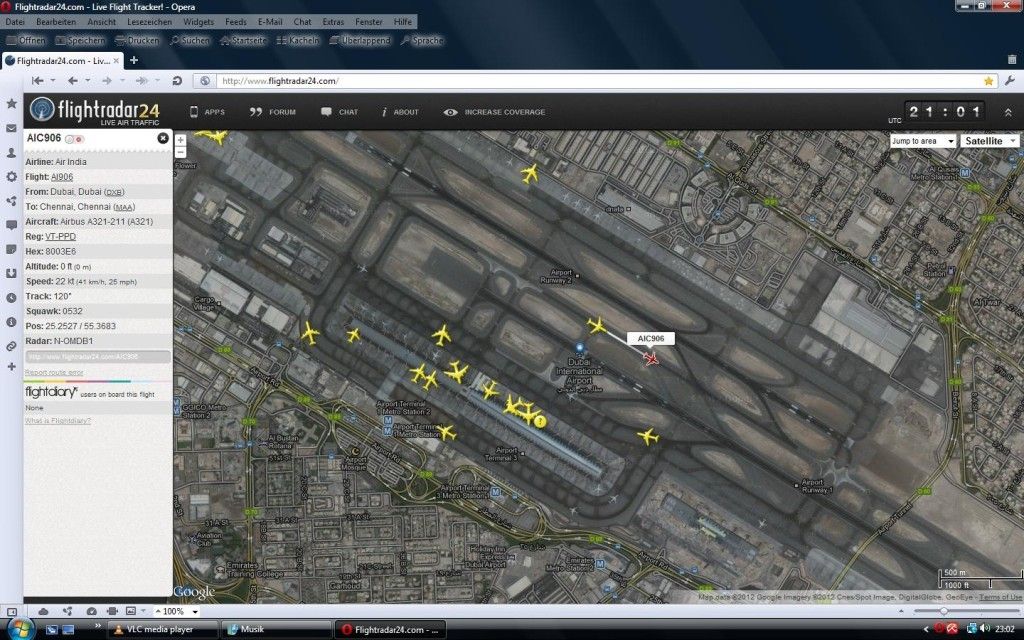Toggle Opera Turbo in the status bar
1024x640 pixels.
click(x=91, y=612)
